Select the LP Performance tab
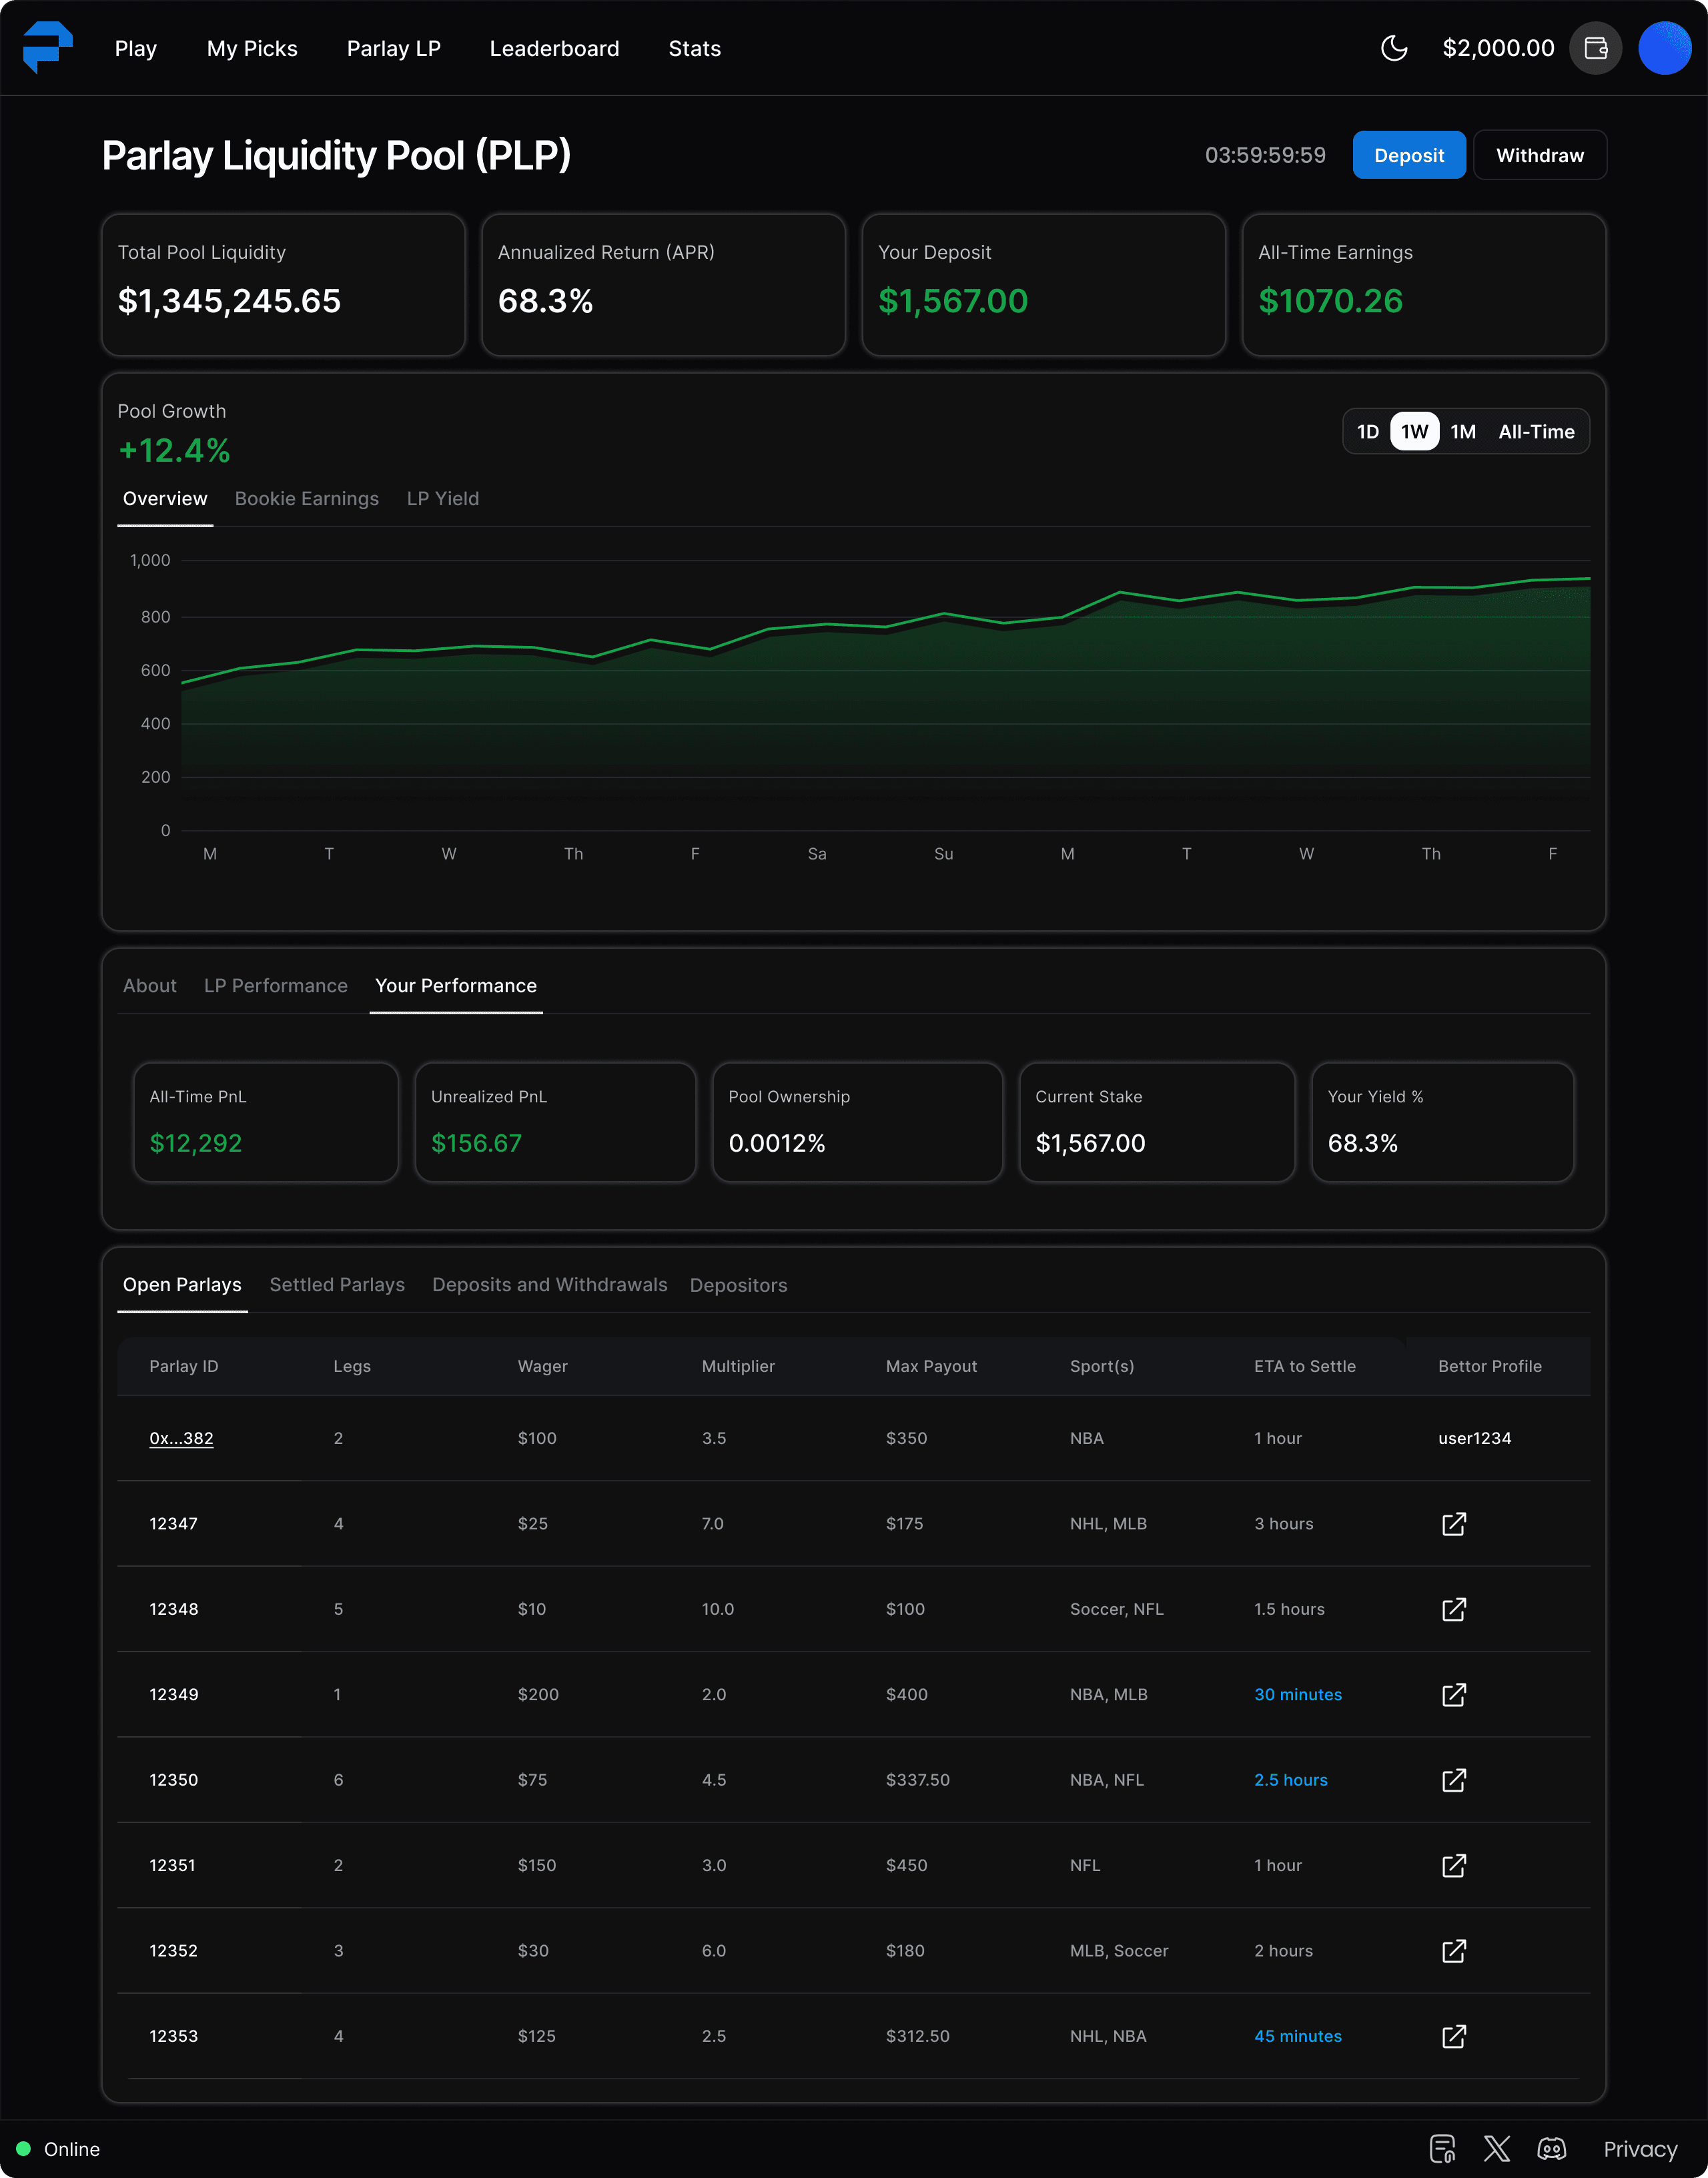 275,986
